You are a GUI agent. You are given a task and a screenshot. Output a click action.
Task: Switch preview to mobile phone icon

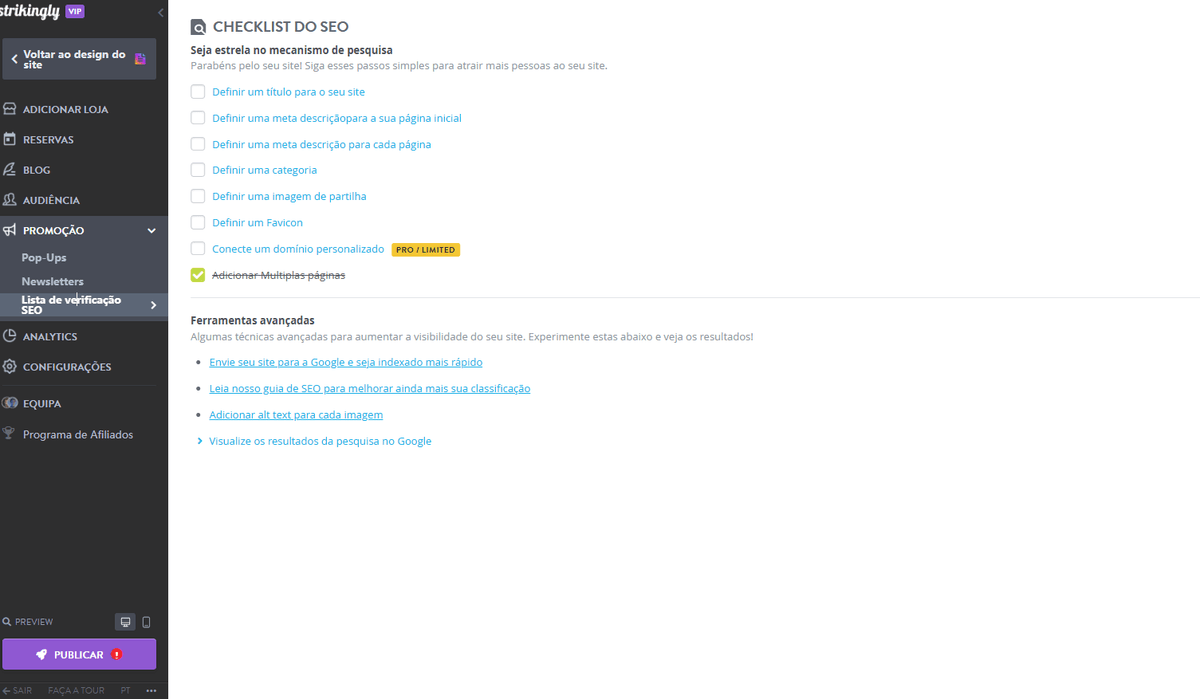point(145,621)
